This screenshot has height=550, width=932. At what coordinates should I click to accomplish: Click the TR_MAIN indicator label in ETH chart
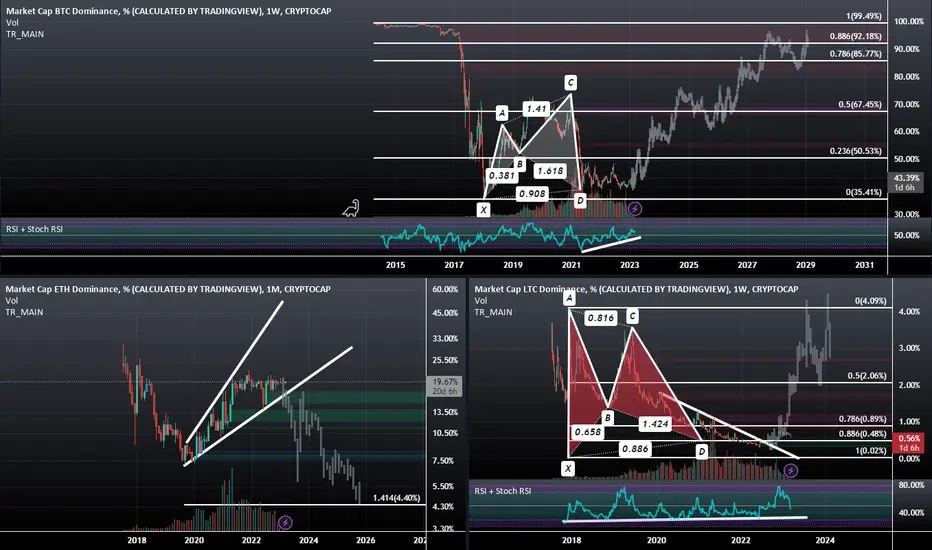coord(24,312)
